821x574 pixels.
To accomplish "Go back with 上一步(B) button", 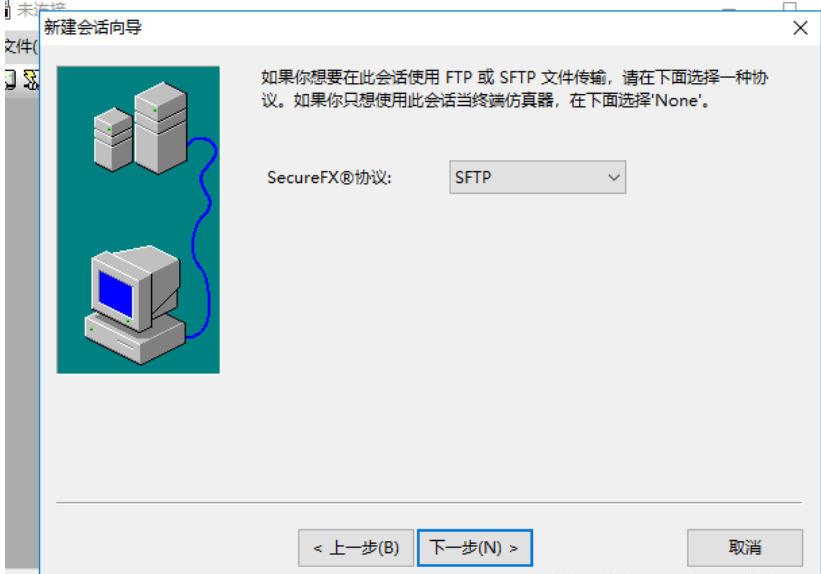I will [356, 548].
